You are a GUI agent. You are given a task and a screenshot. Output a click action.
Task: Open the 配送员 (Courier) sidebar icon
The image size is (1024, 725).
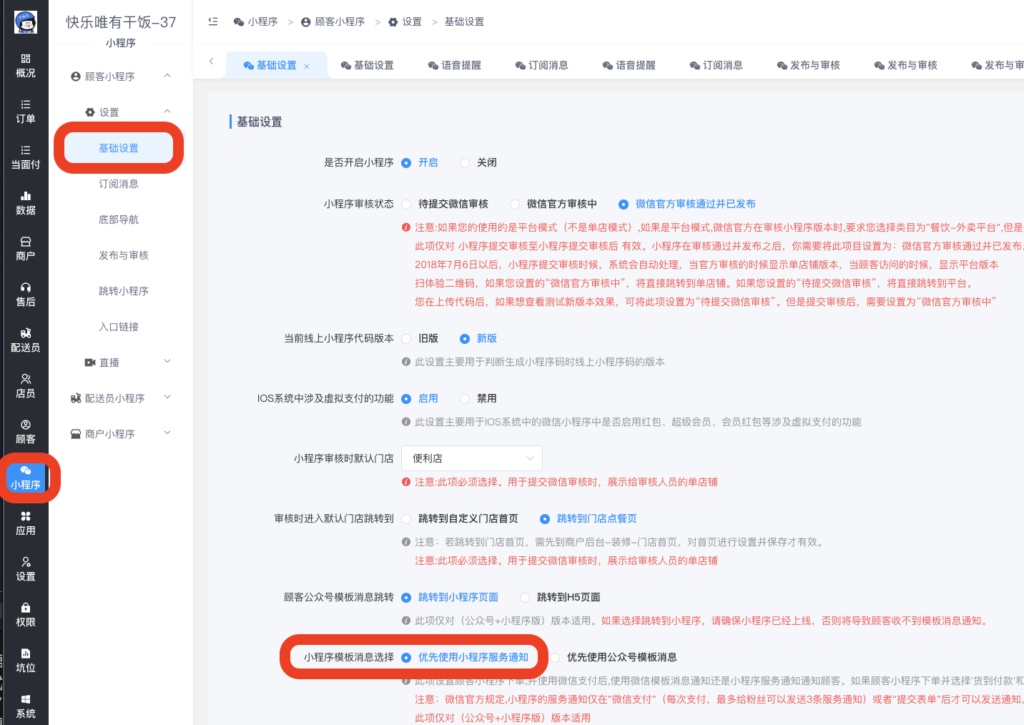[23, 341]
